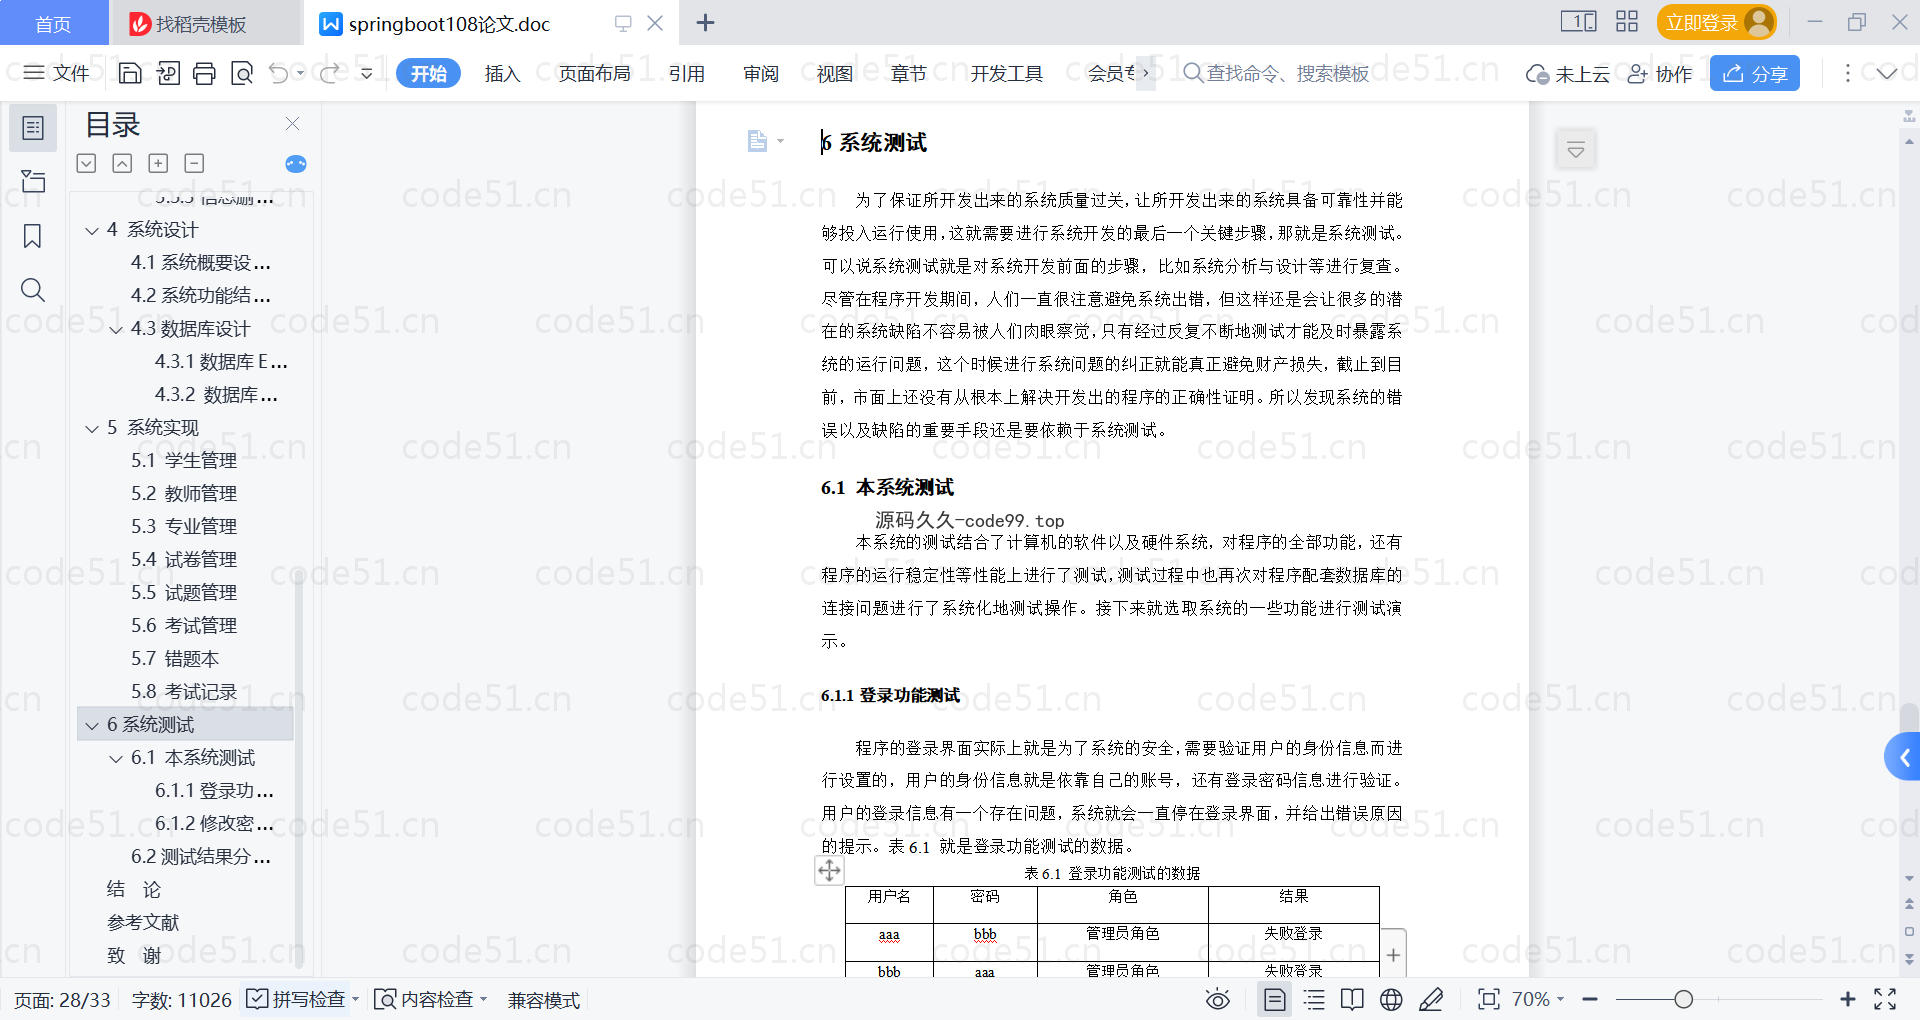Adjust the zoom slider handle
This screenshot has height=1020, width=1920.
(x=1683, y=999)
